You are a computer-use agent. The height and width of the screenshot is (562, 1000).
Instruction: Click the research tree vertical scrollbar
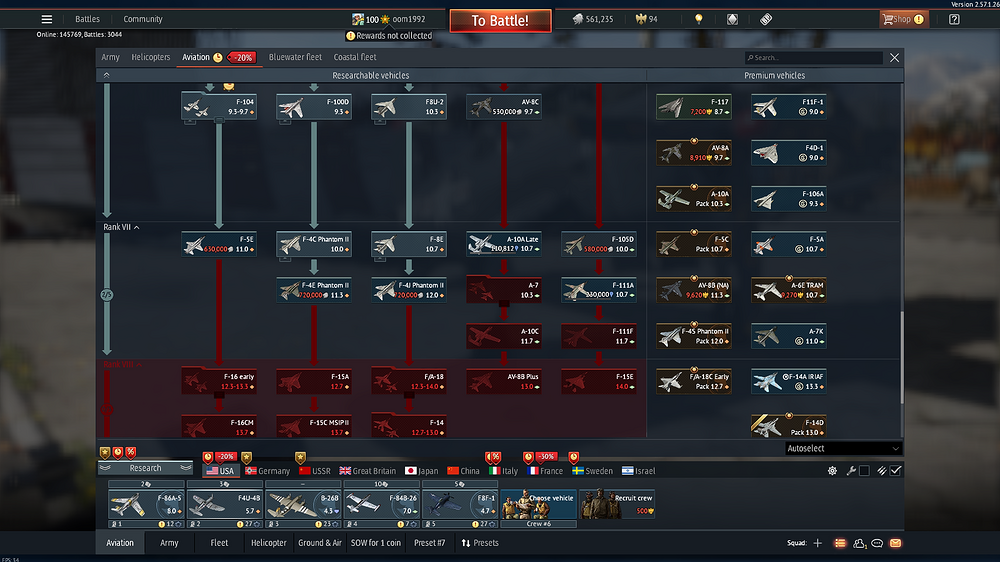point(901,357)
